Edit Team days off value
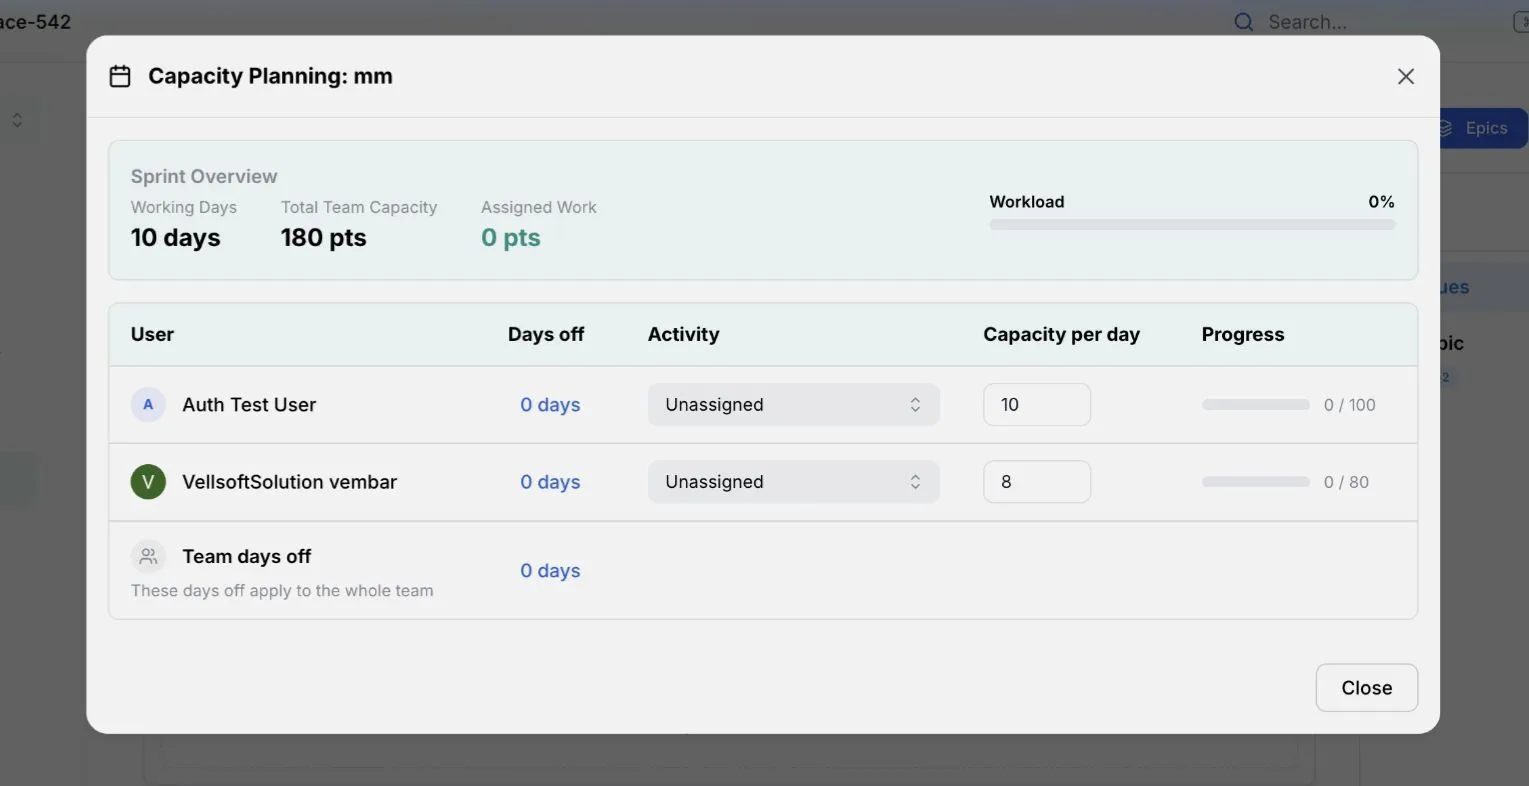This screenshot has width=1529, height=786. point(550,571)
